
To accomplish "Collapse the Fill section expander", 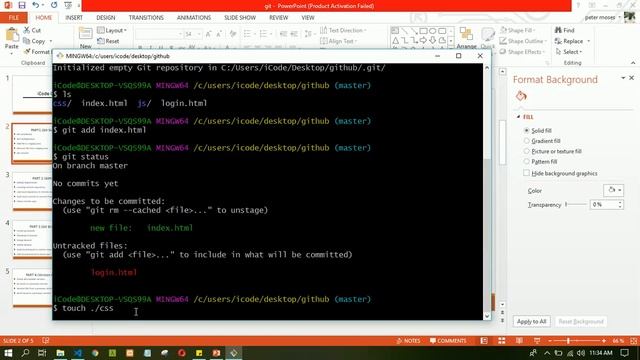I will click(x=518, y=117).
